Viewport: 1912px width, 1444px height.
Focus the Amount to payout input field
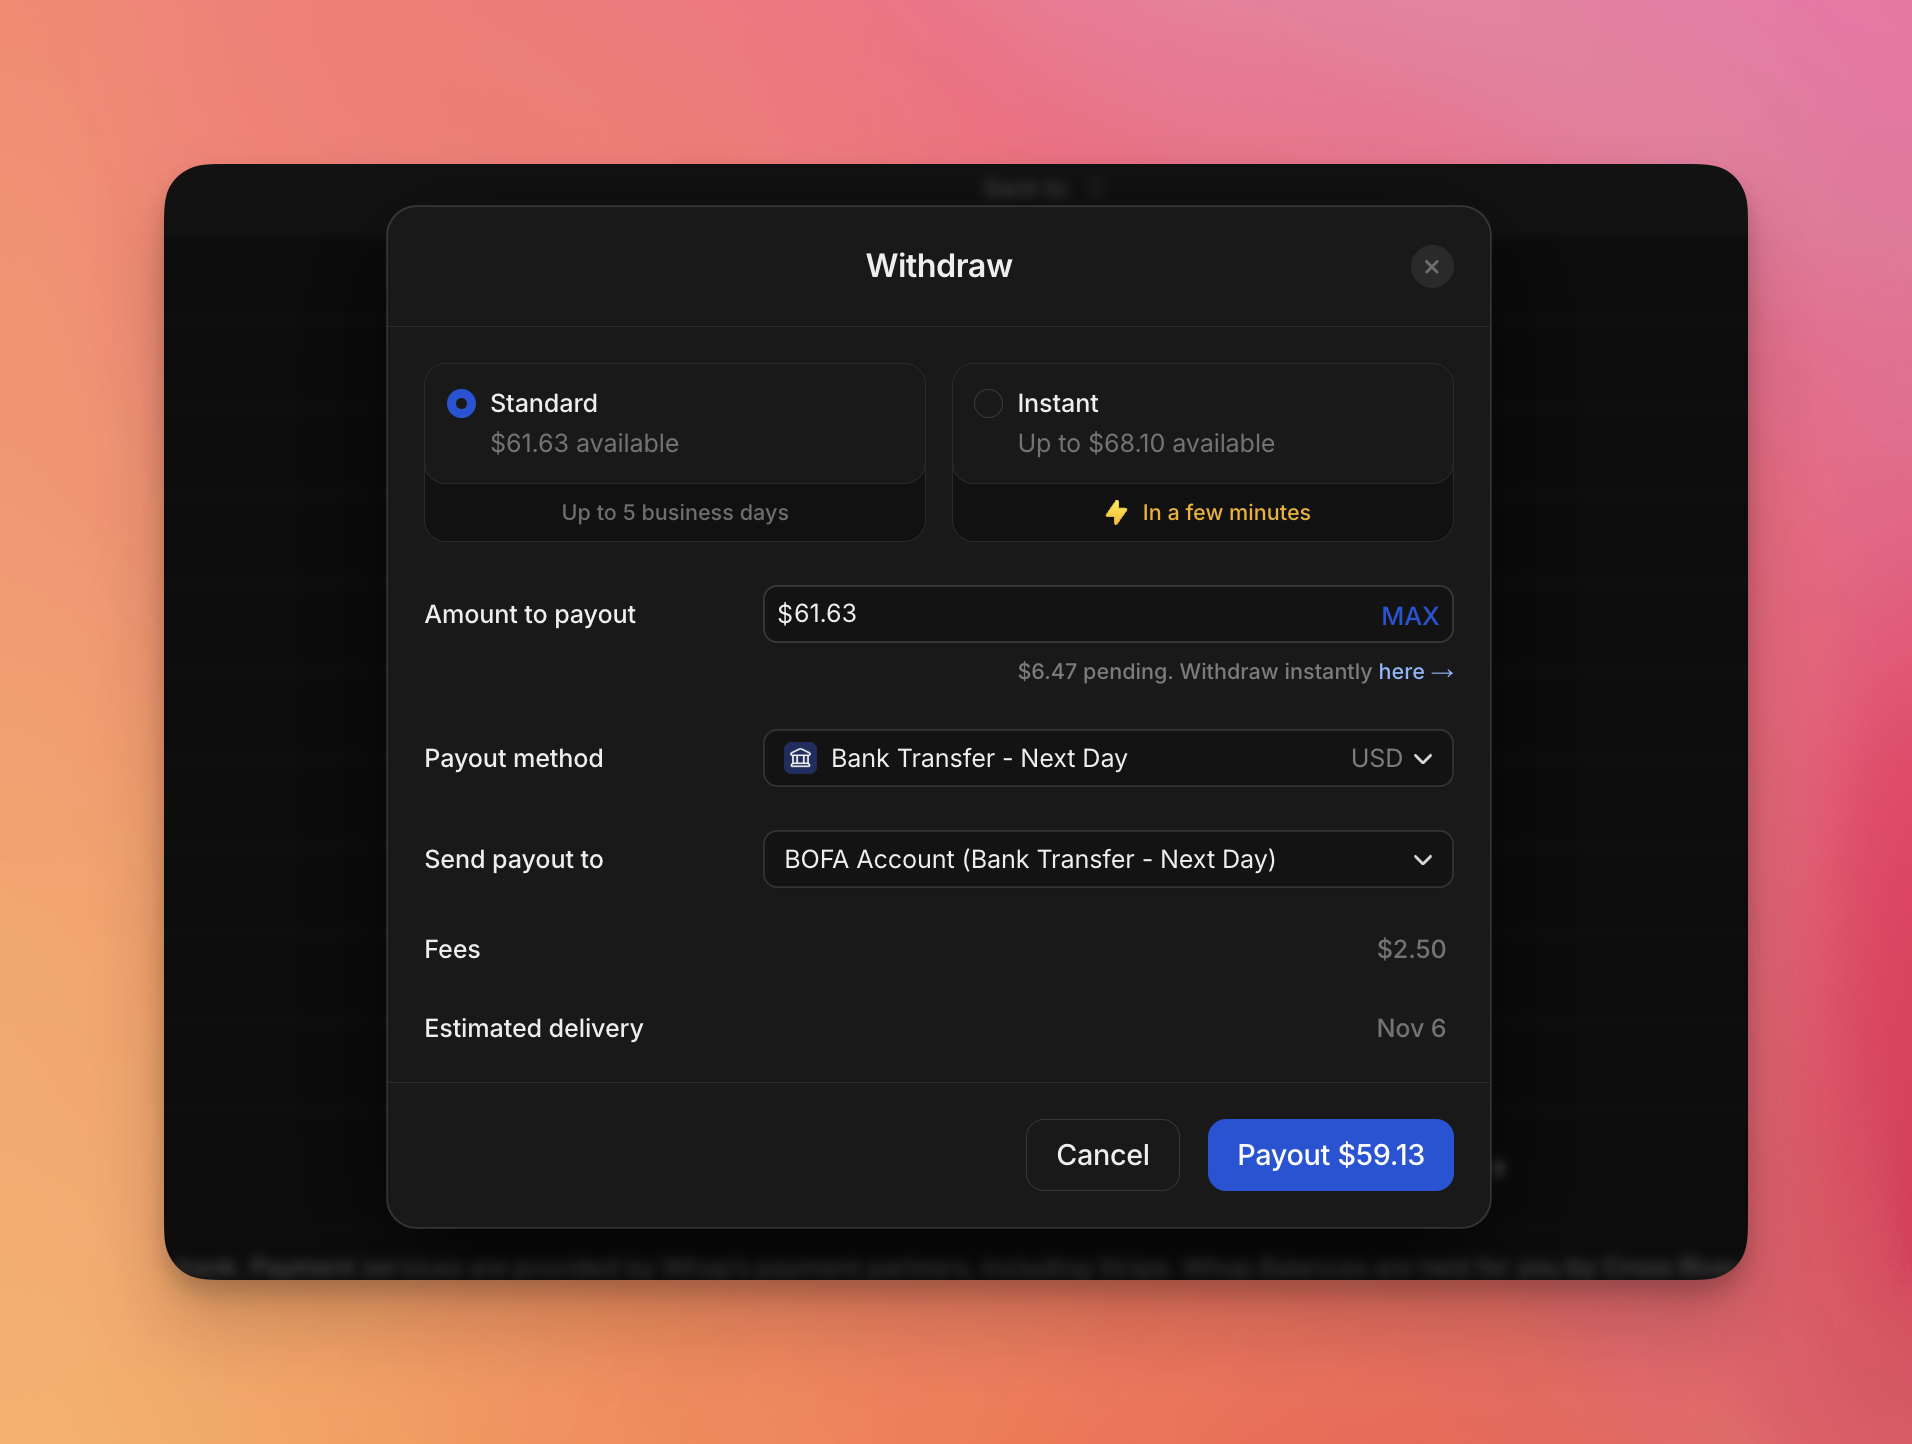[x=1060, y=614]
